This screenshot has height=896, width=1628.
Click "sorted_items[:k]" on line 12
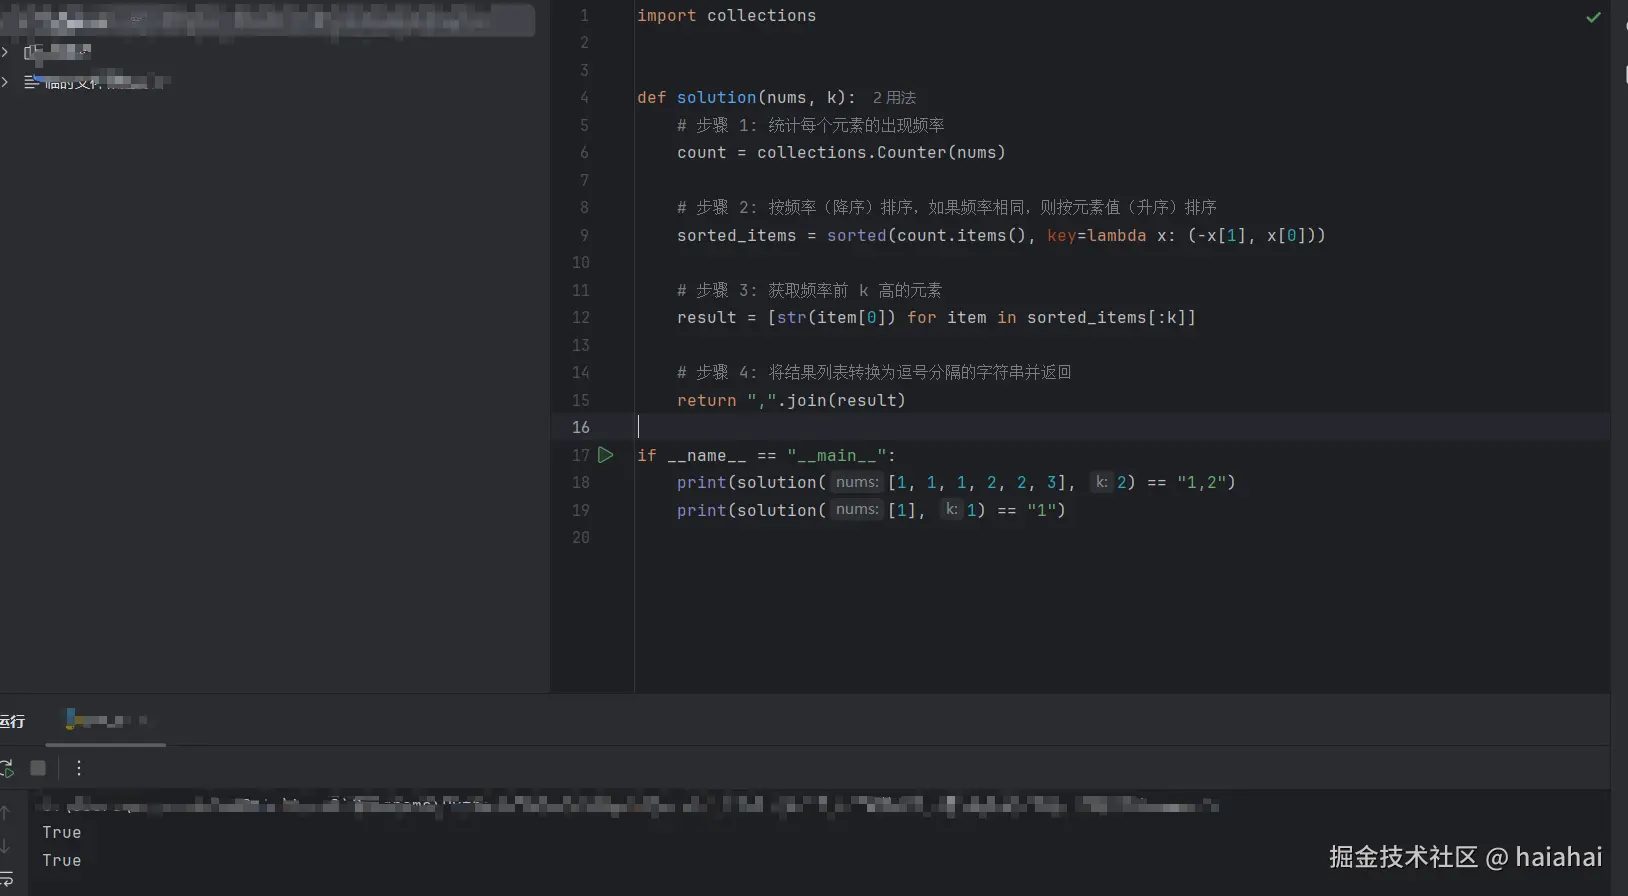(x=1106, y=317)
